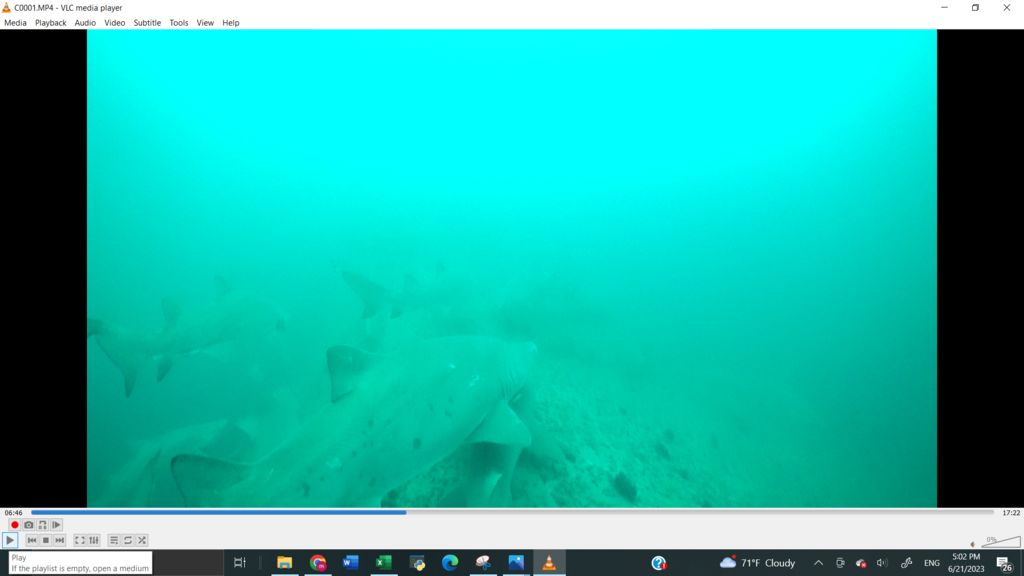Click the red Record button
This screenshot has height=576, width=1024.
coord(15,525)
